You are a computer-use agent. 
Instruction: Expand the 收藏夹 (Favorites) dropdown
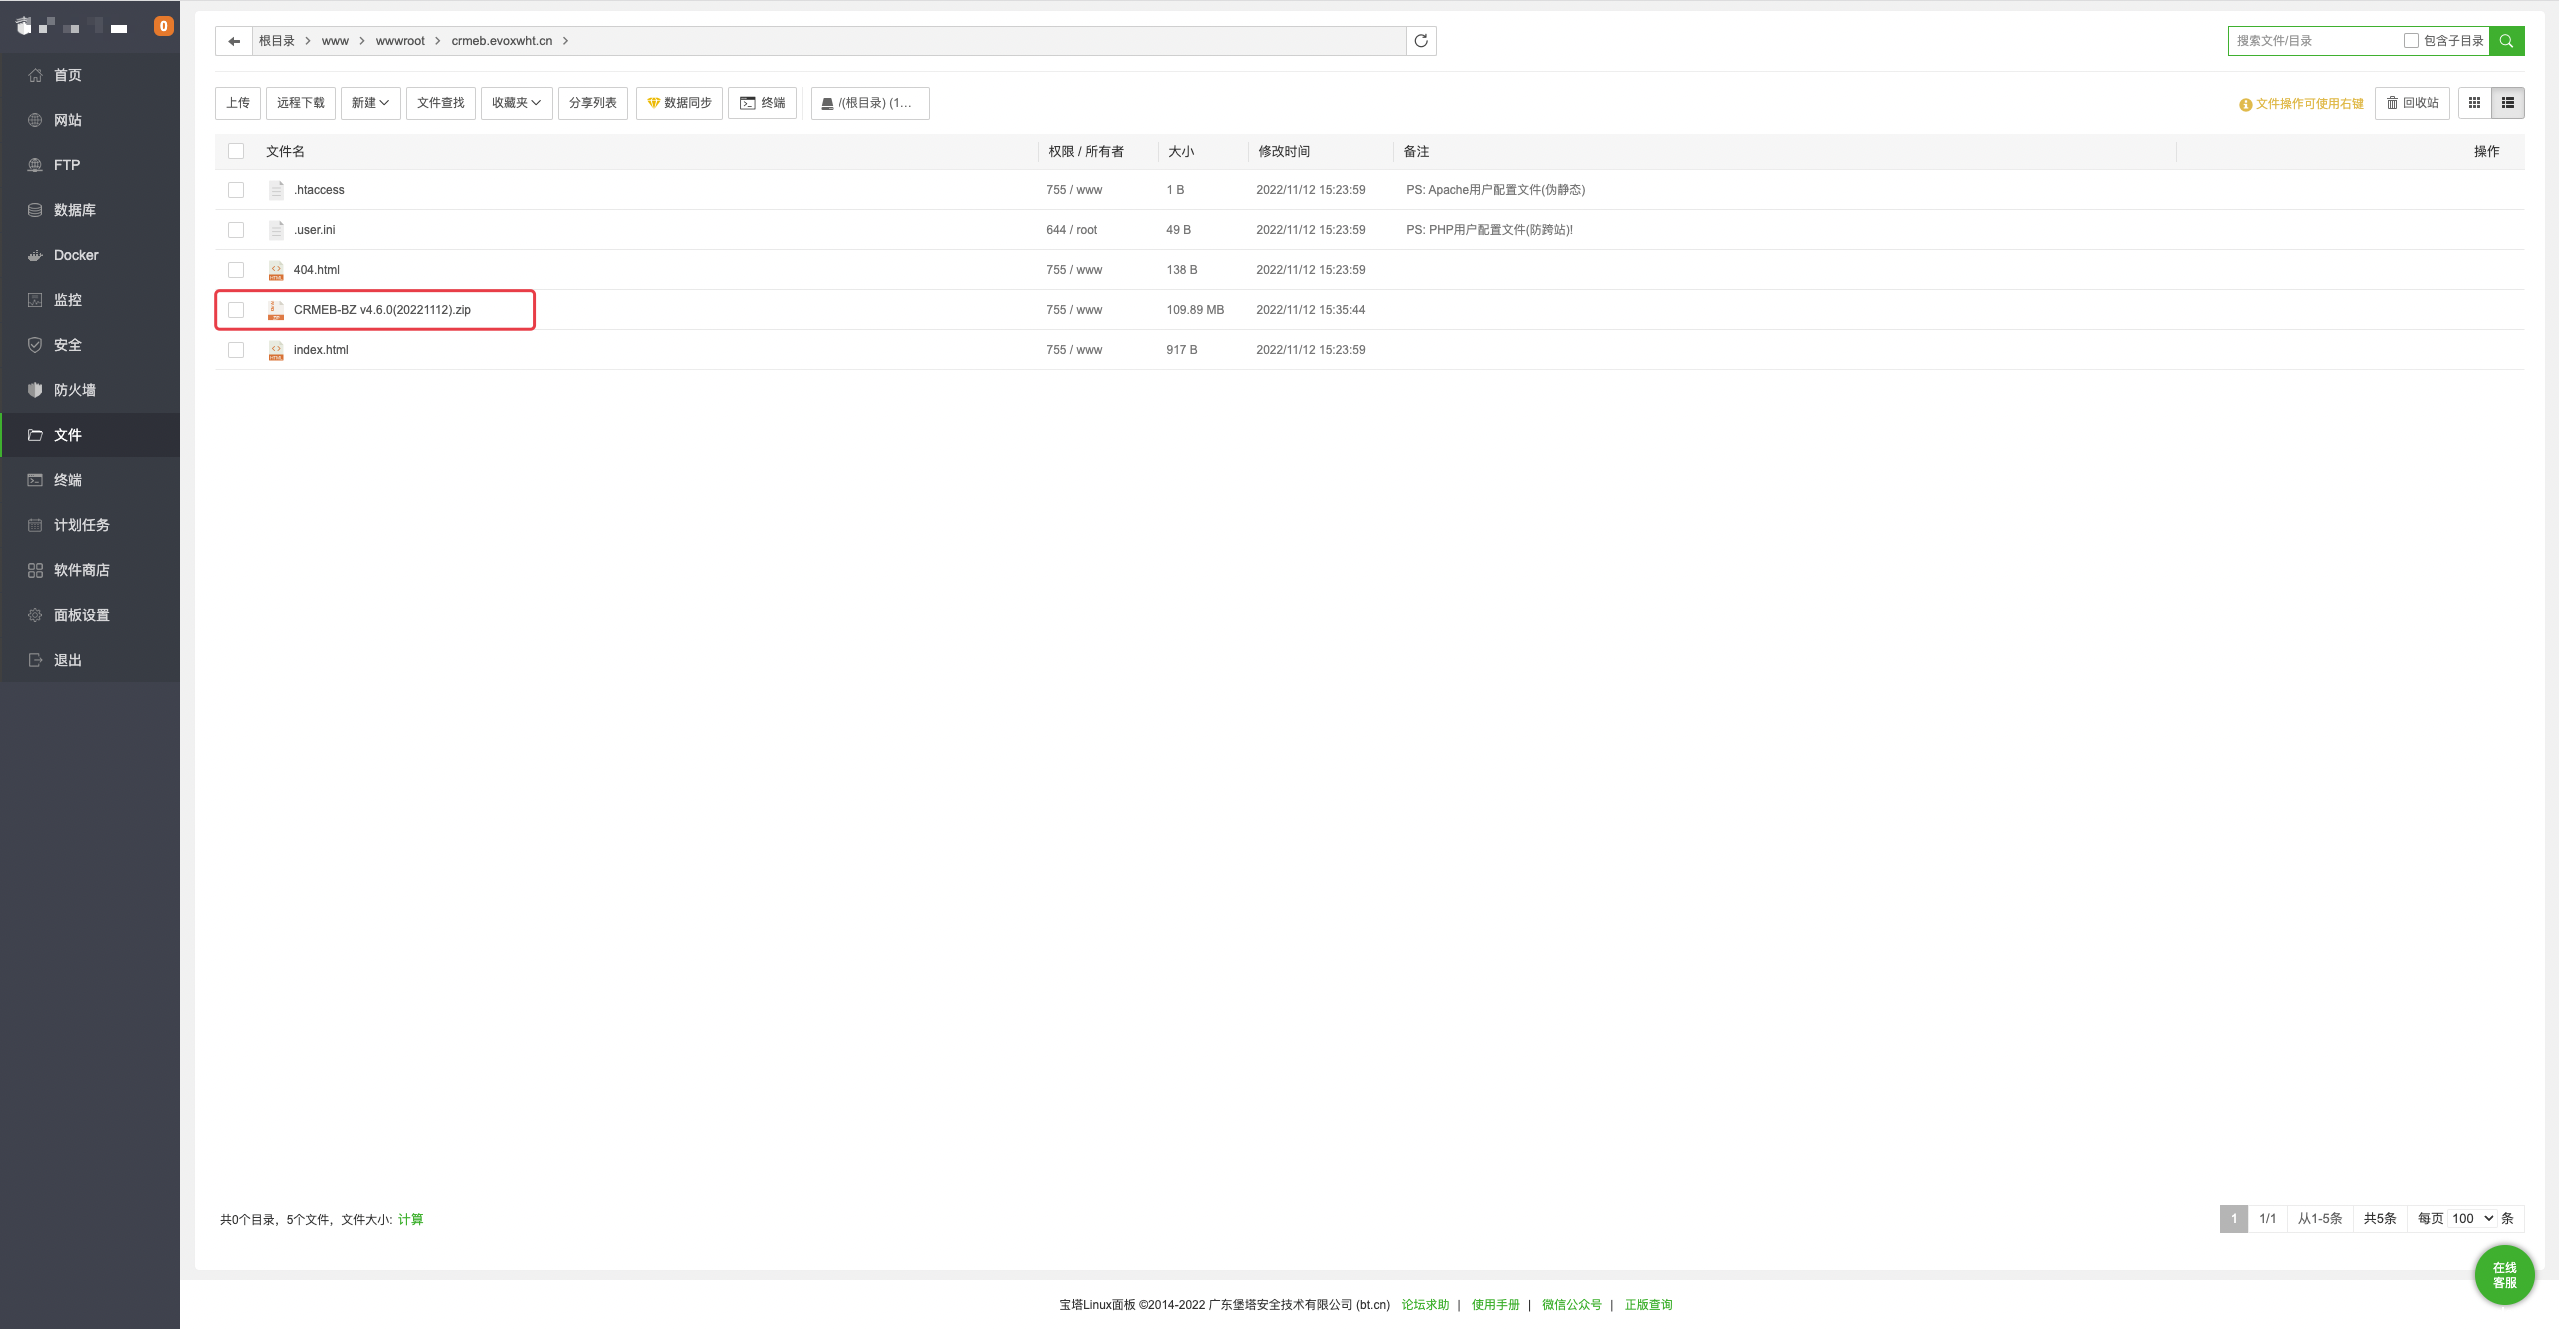click(x=516, y=103)
